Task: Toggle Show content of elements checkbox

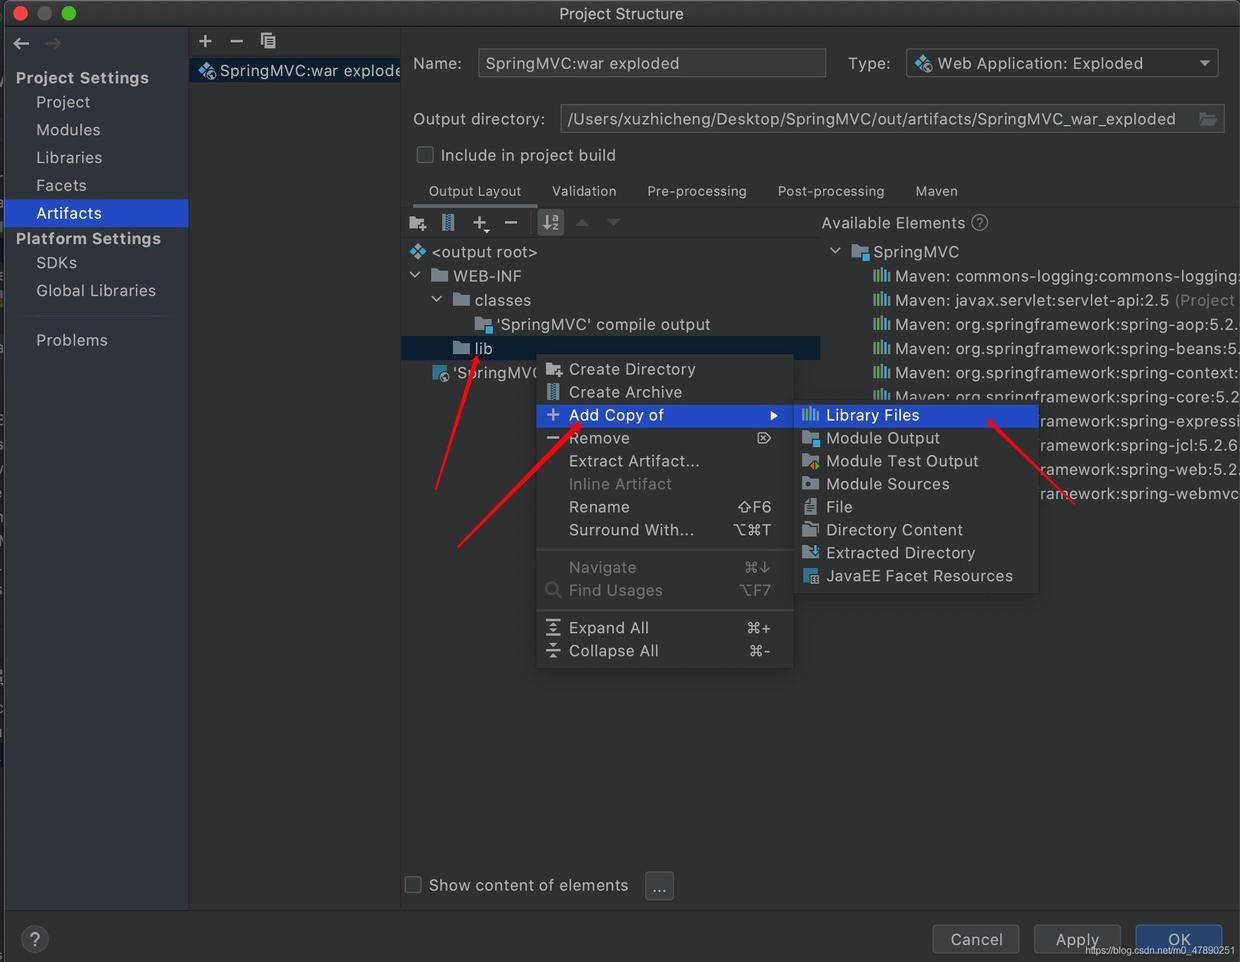Action: pos(413,885)
